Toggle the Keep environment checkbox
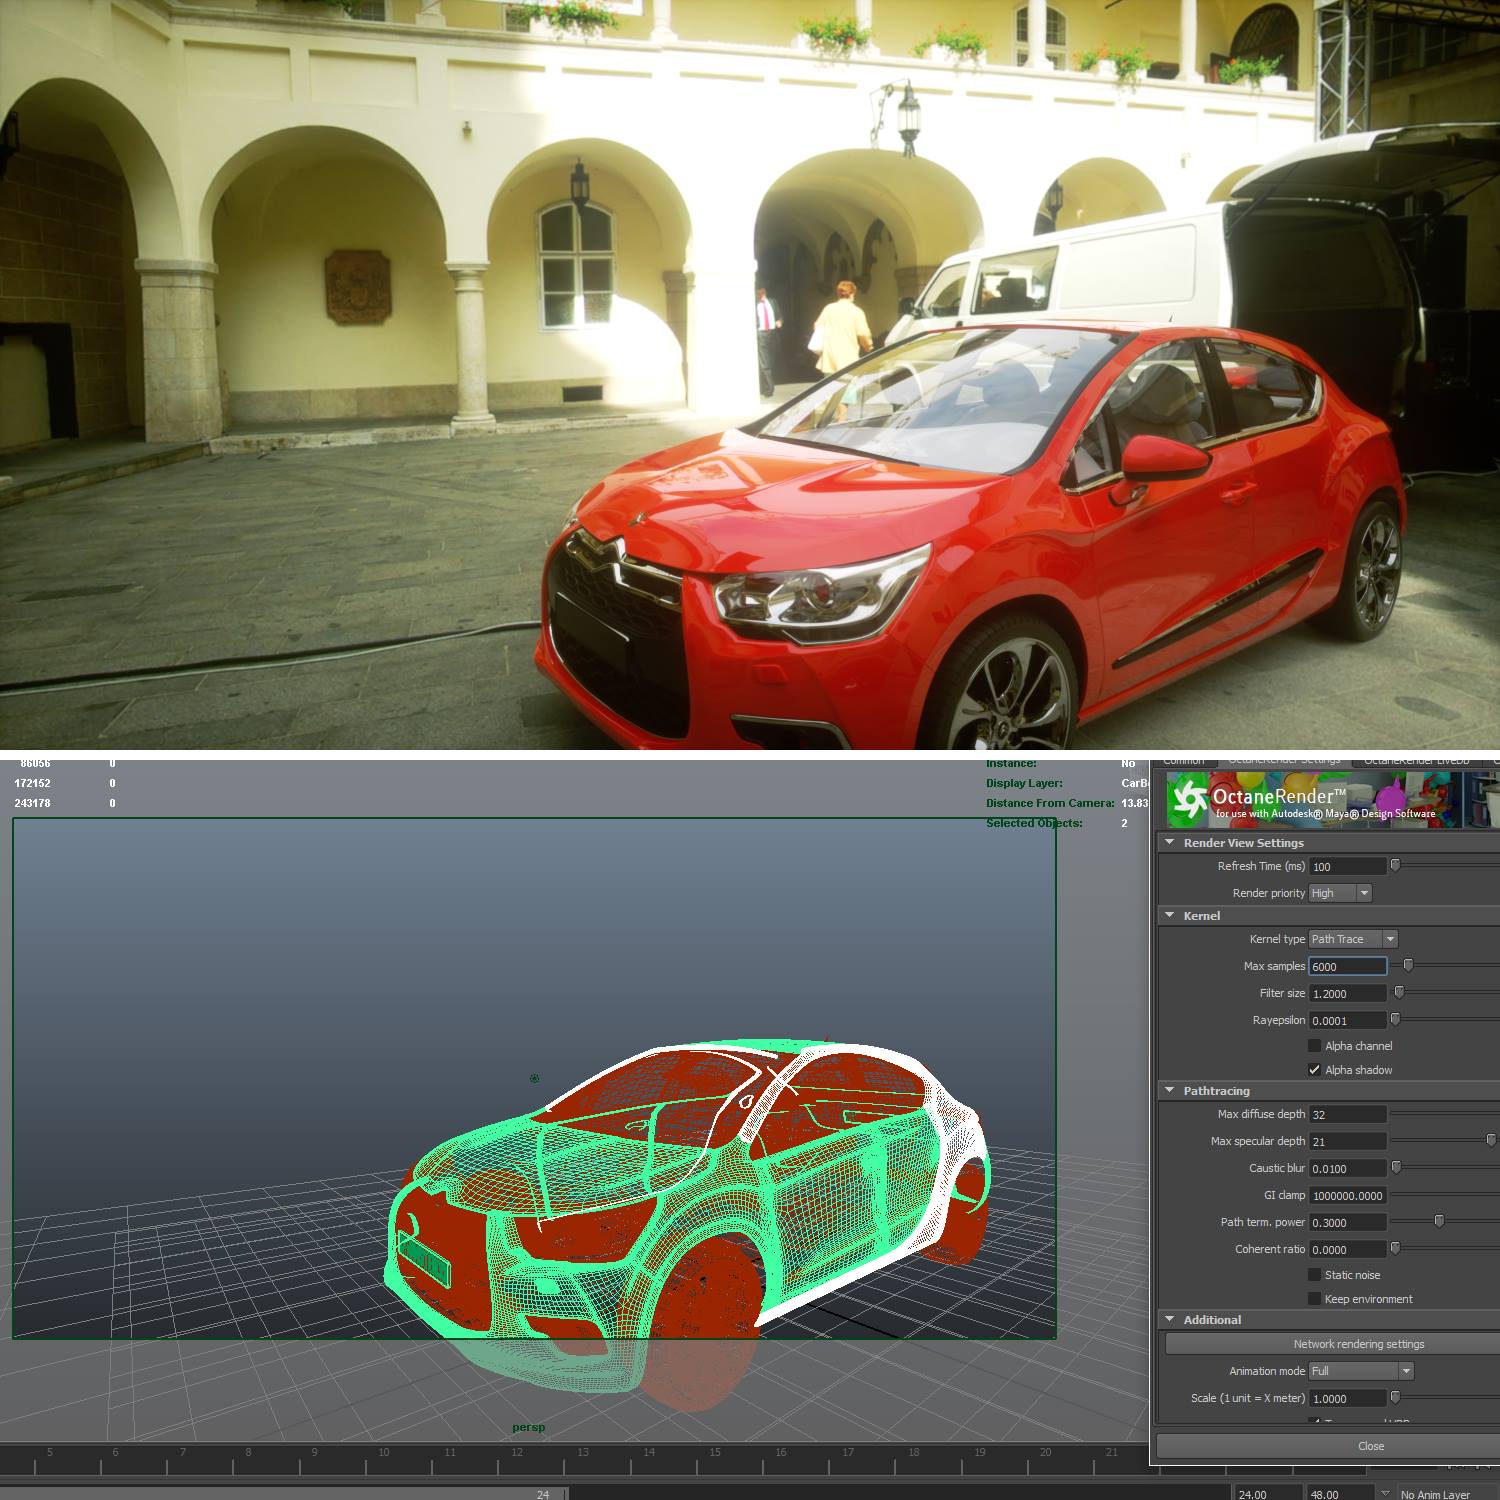1500x1500 pixels. (1314, 1299)
